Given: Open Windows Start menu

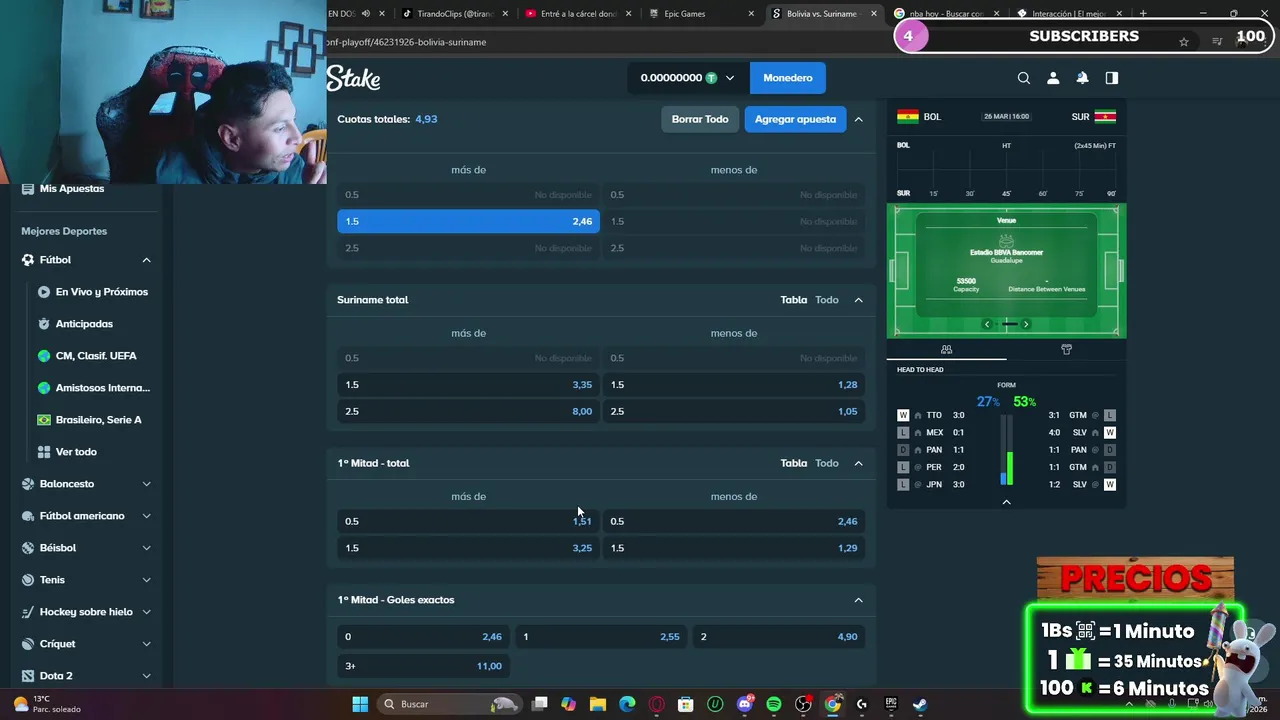Looking at the screenshot, I should point(360,704).
